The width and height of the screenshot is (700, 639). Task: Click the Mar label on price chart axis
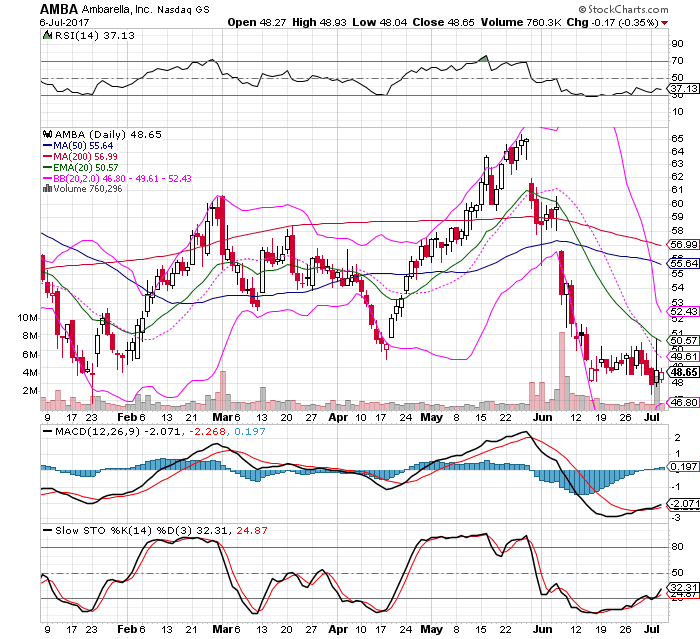(222, 418)
